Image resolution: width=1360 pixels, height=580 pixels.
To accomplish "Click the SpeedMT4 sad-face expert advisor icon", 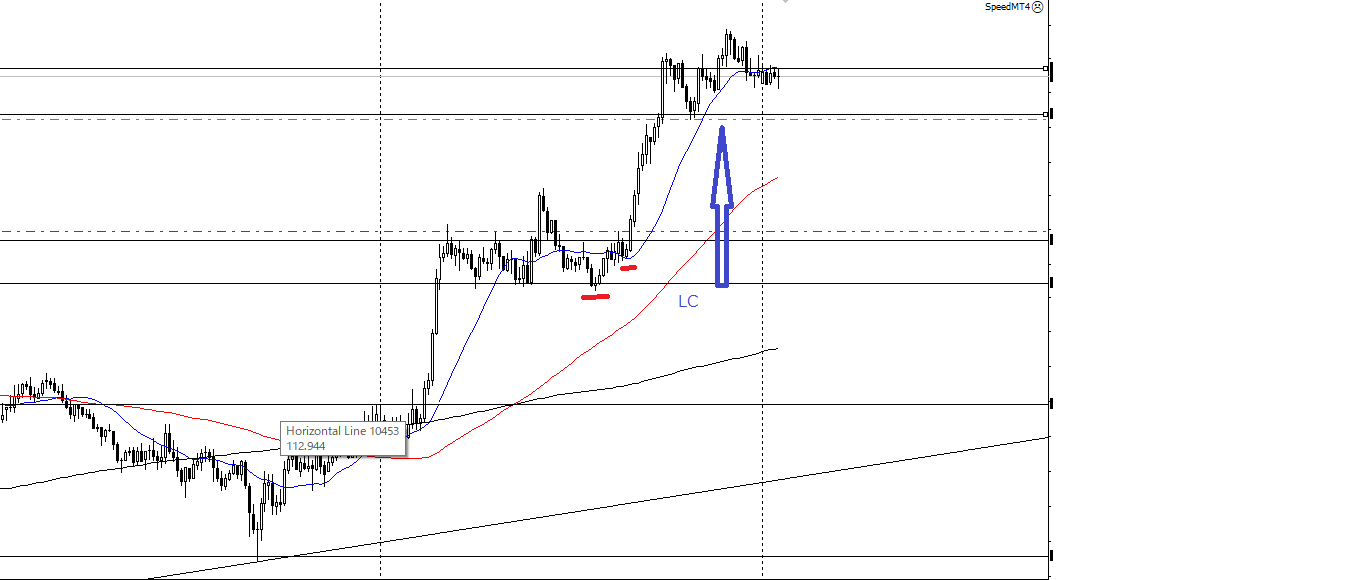I will point(1037,6).
